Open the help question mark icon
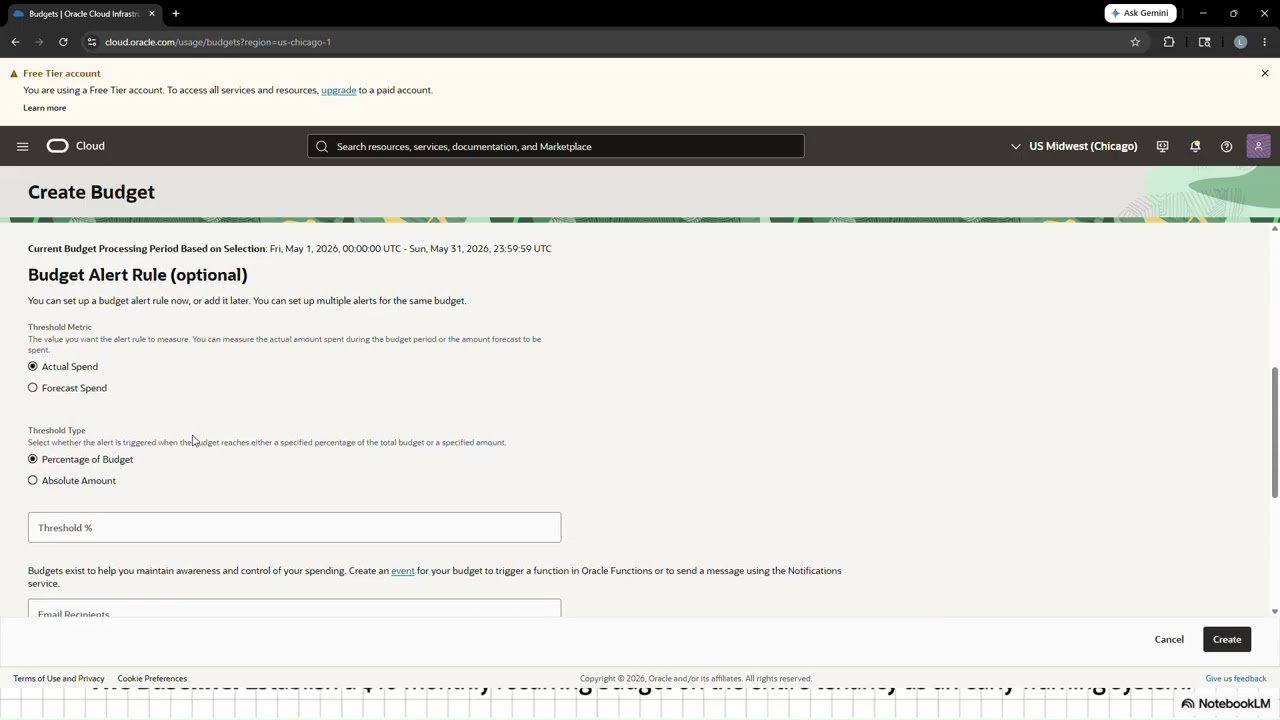Viewport: 1280px width, 720px height. (x=1226, y=146)
